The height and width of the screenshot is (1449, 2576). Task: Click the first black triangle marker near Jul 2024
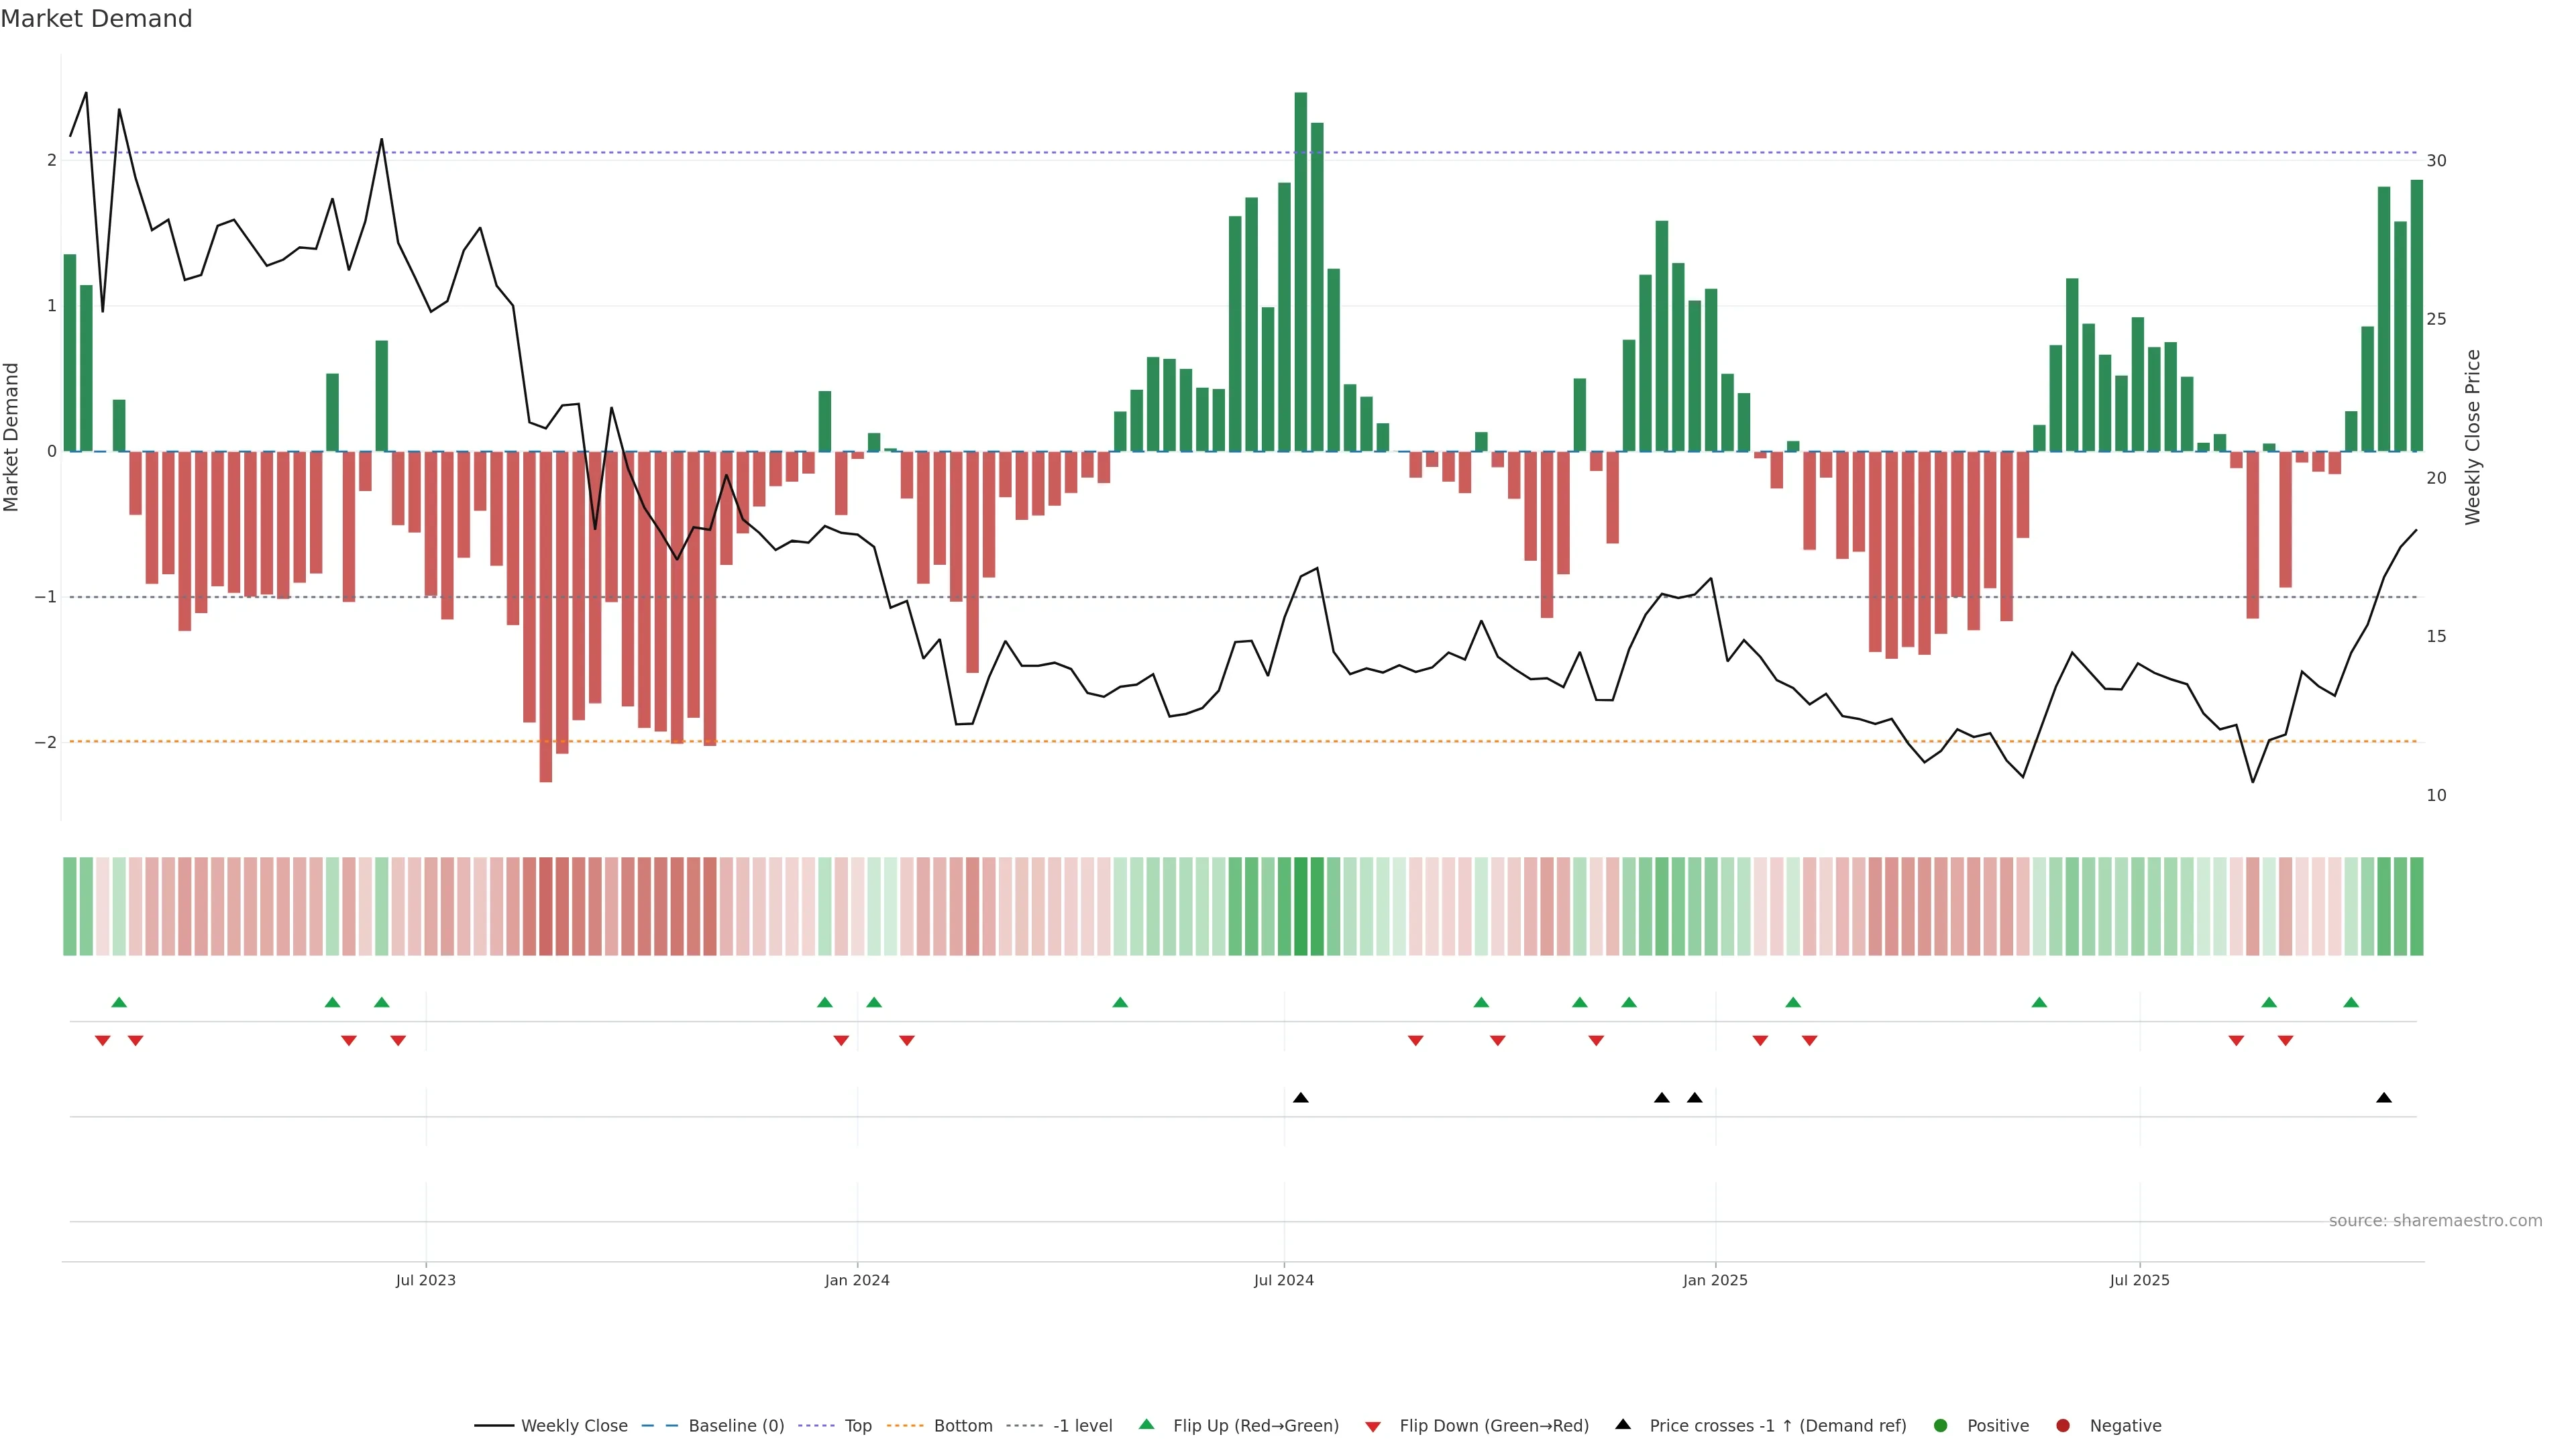[x=1300, y=1098]
